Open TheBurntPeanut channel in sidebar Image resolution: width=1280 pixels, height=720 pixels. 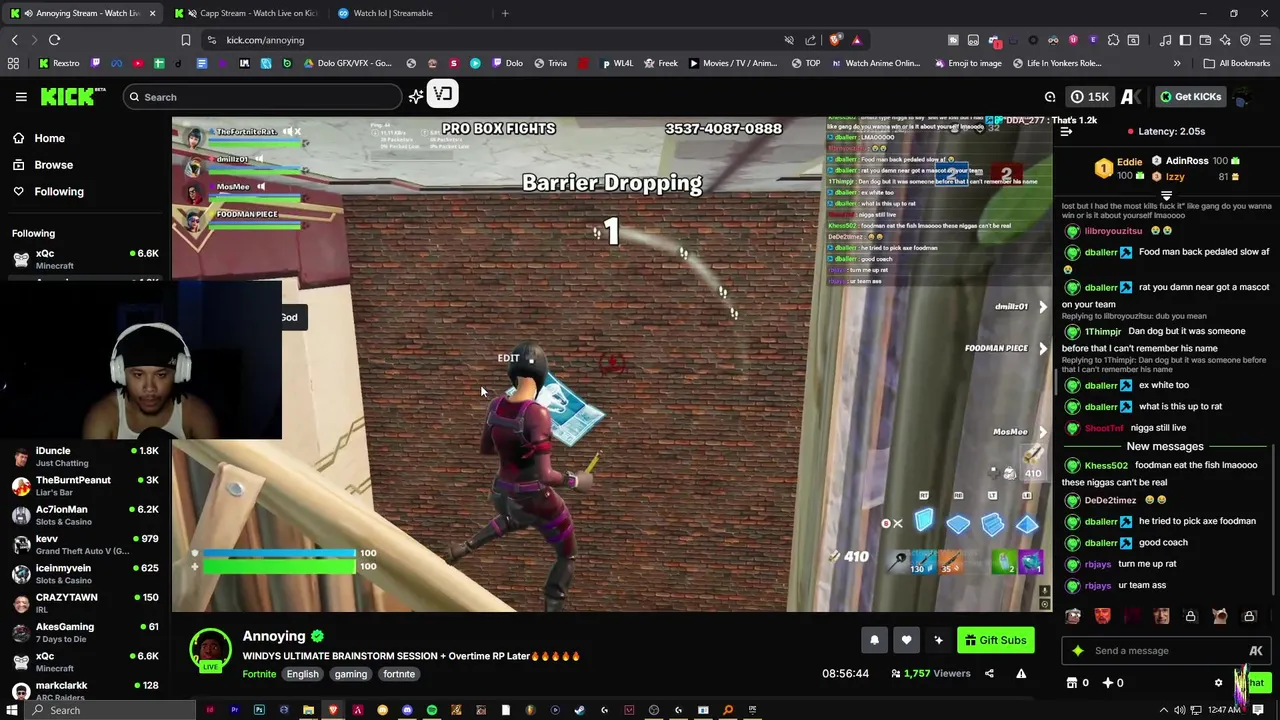pos(85,486)
